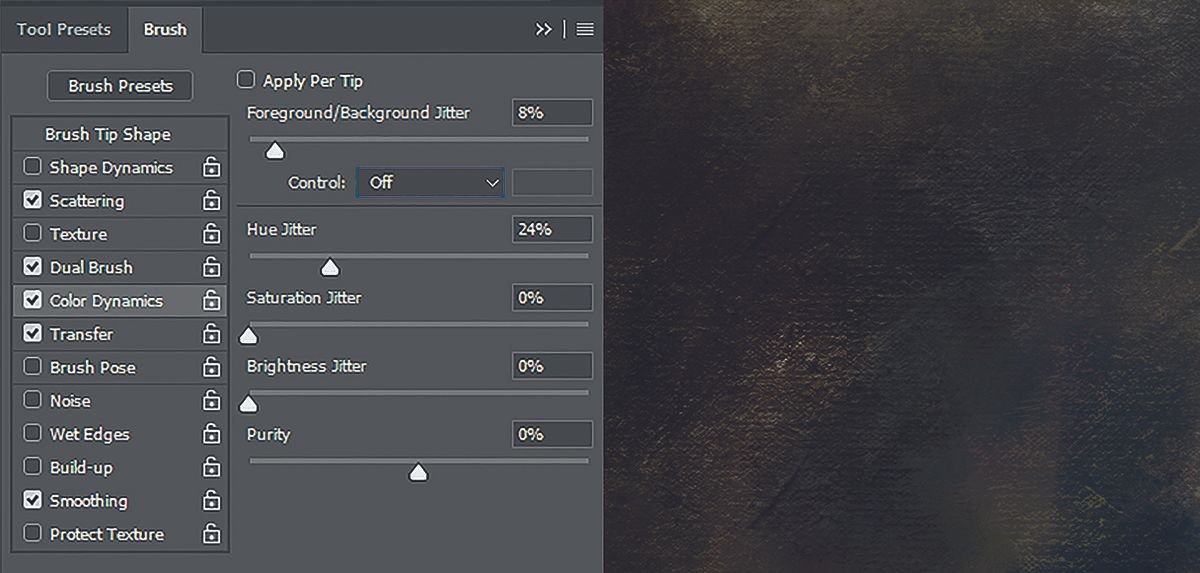Toggle the lock icon beside Transfer
Screen dimensions: 1200x573
tap(211, 334)
